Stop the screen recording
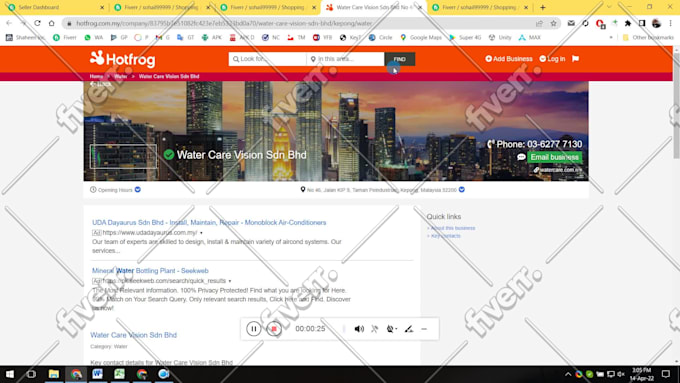The image size is (680, 383). [x=274, y=329]
